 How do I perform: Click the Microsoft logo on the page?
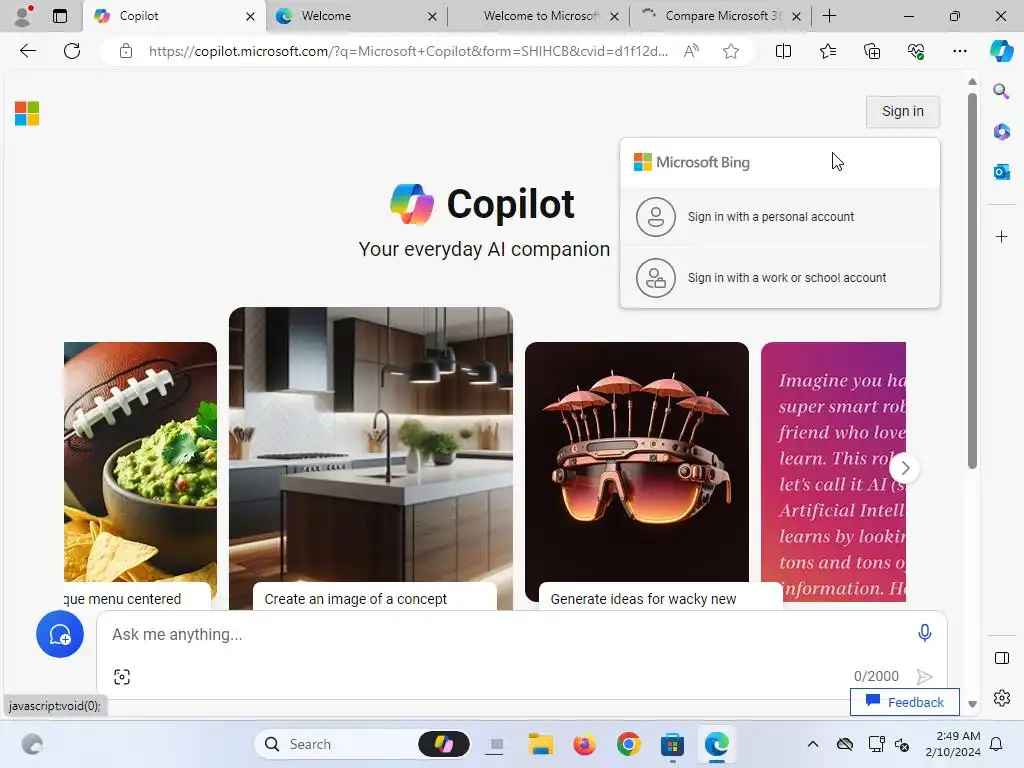coord(27,114)
